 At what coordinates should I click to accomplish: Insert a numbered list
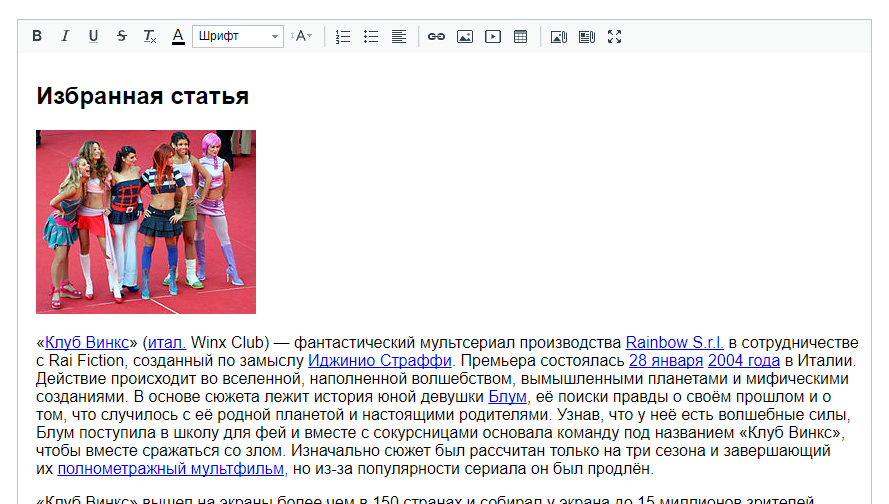tap(343, 37)
